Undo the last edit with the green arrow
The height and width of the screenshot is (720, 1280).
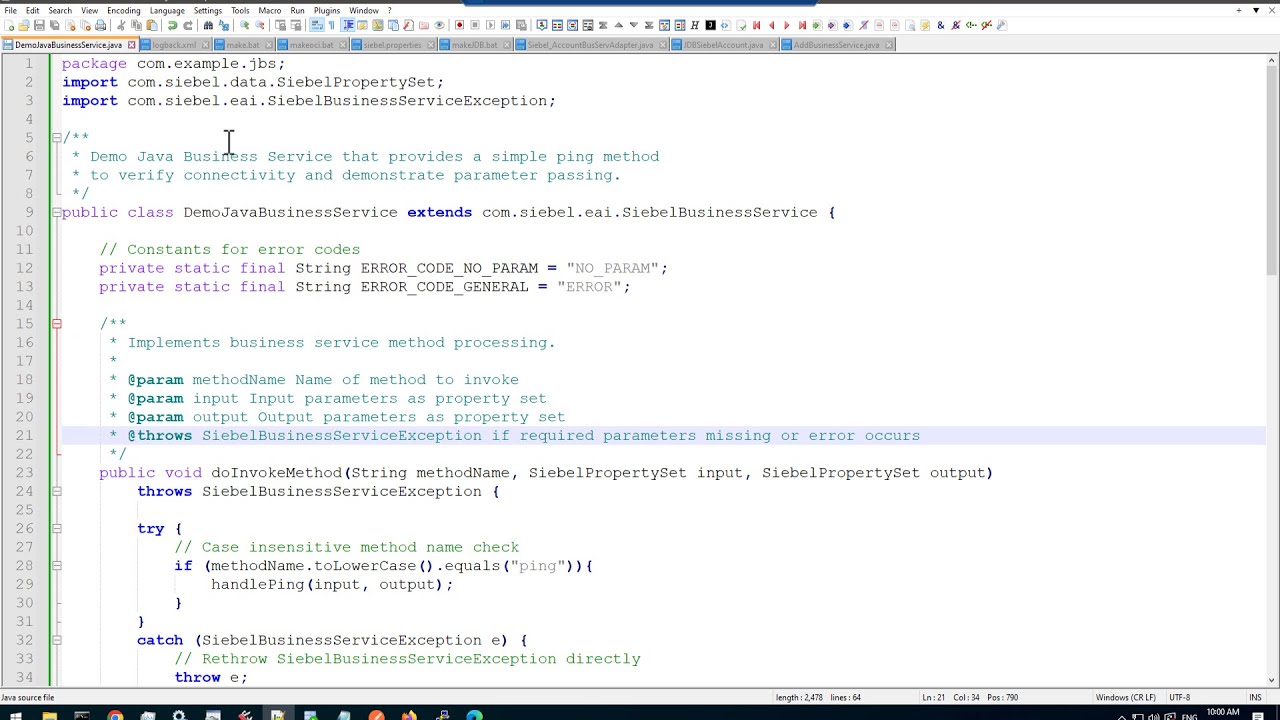point(172,25)
